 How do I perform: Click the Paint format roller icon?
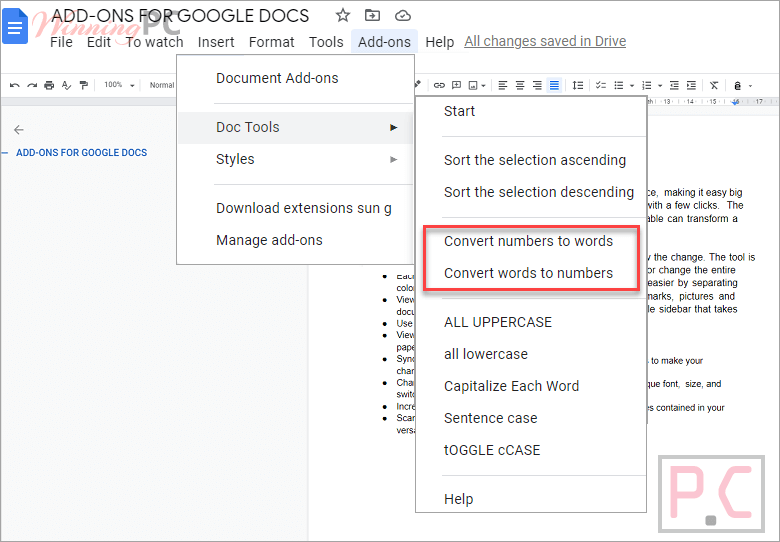(x=84, y=86)
